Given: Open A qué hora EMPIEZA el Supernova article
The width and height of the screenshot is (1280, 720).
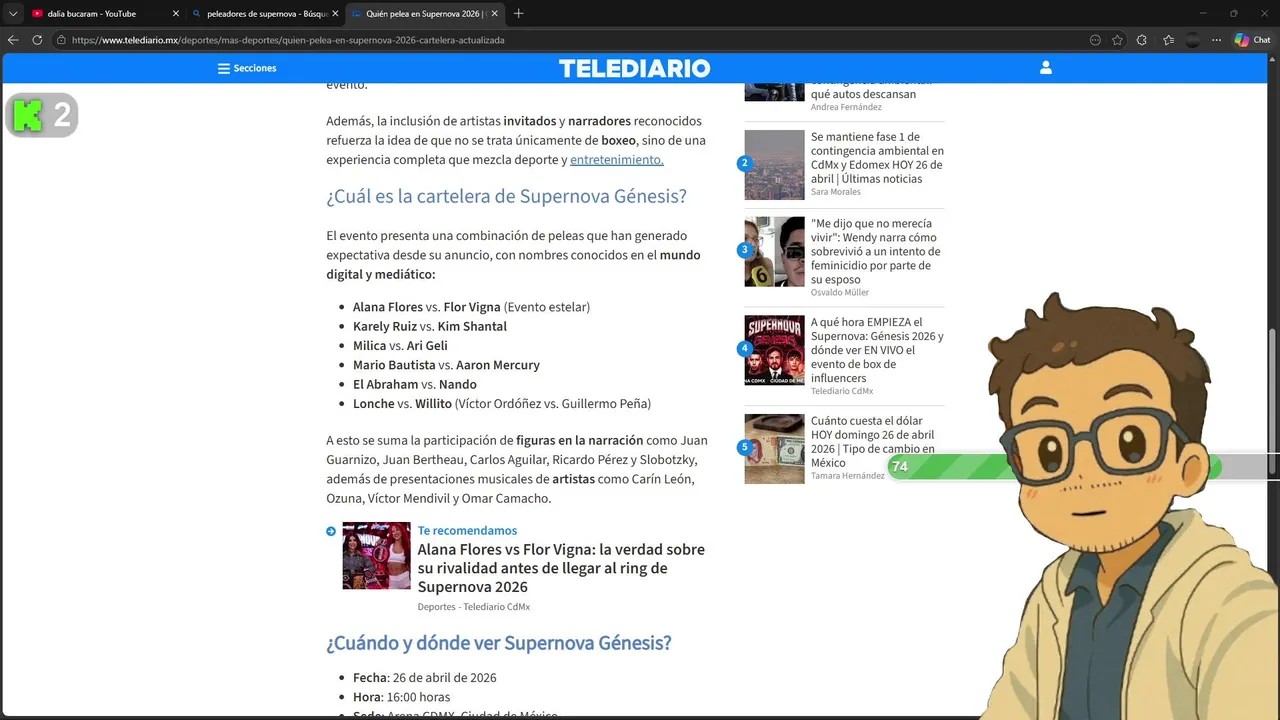Looking at the screenshot, I should click(x=877, y=350).
